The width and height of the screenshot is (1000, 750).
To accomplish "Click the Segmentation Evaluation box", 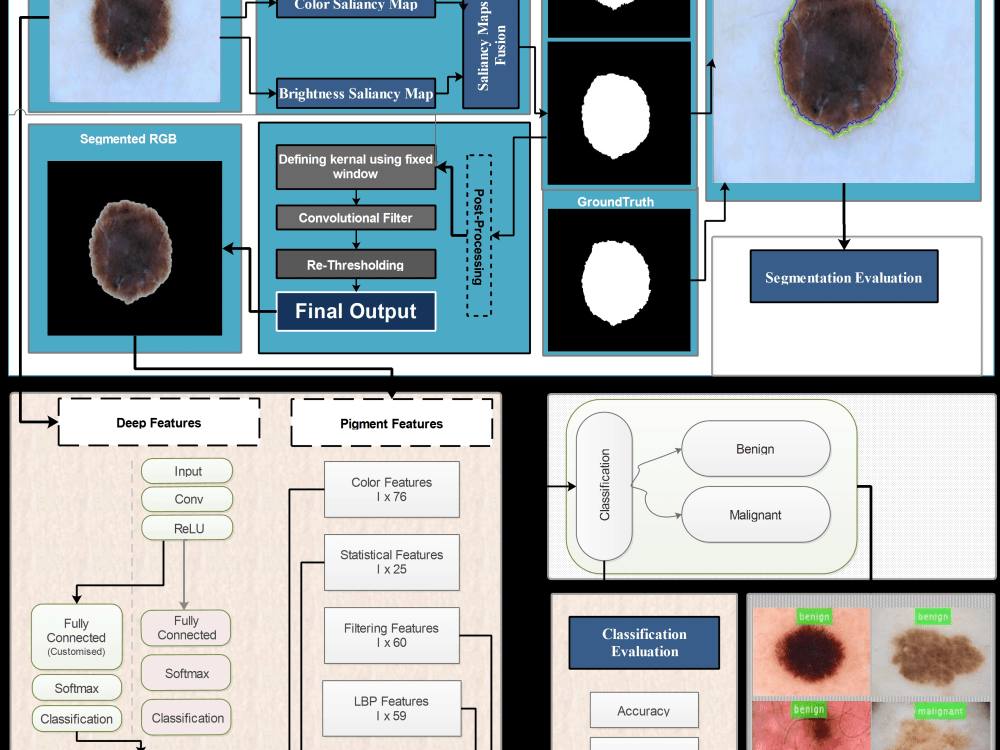I will click(x=844, y=276).
